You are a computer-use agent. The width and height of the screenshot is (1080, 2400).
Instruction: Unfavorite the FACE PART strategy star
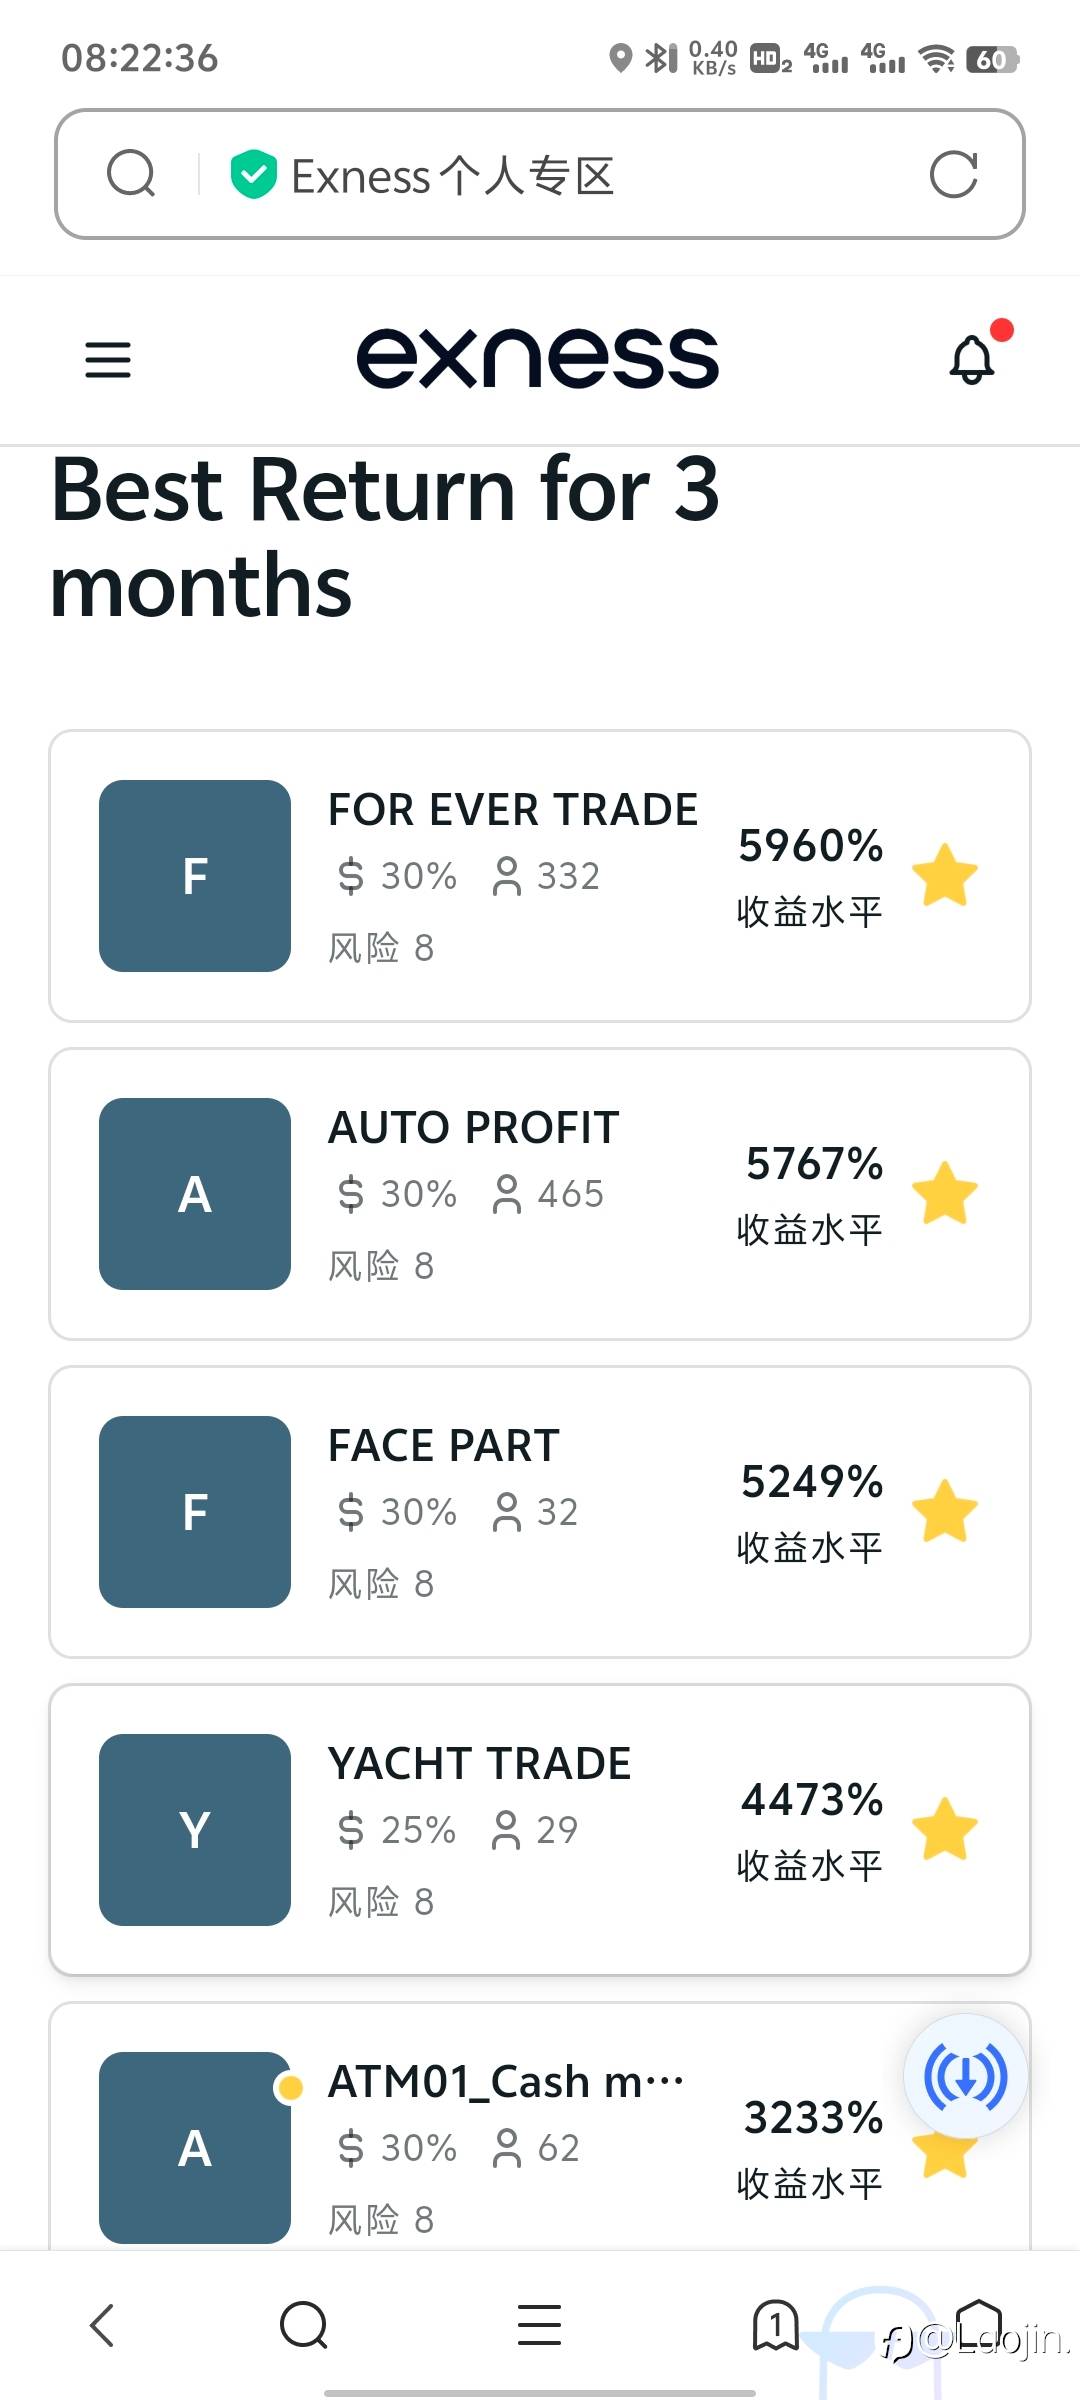[x=944, y=1511]
